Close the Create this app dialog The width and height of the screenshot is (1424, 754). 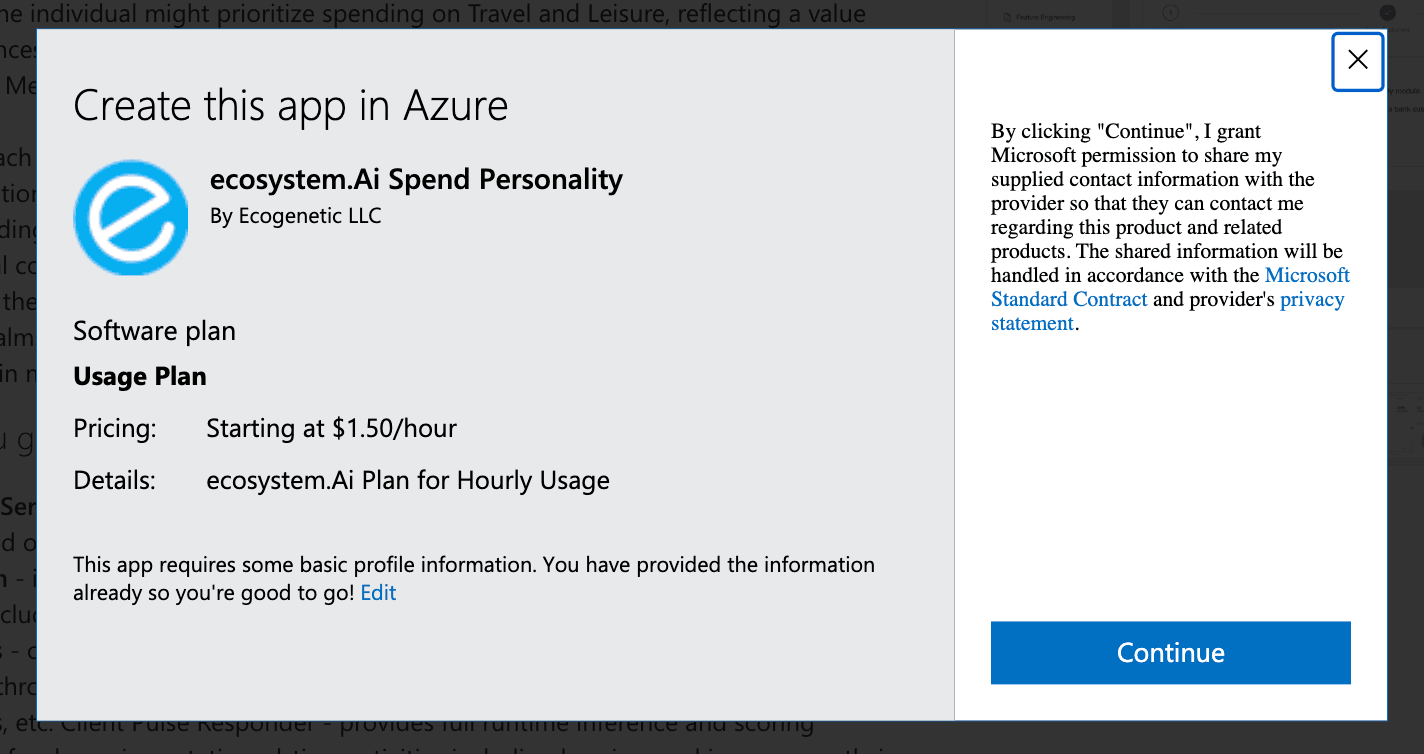[x=1357, y=61]
